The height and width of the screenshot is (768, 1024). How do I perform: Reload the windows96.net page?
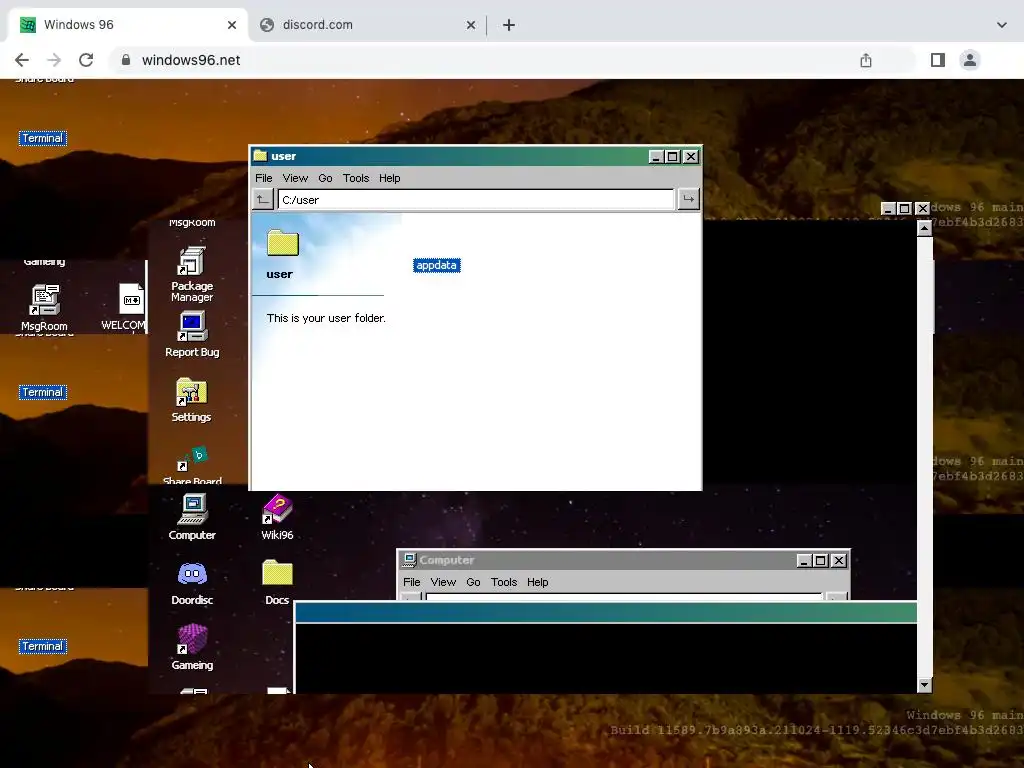[86, 60]
